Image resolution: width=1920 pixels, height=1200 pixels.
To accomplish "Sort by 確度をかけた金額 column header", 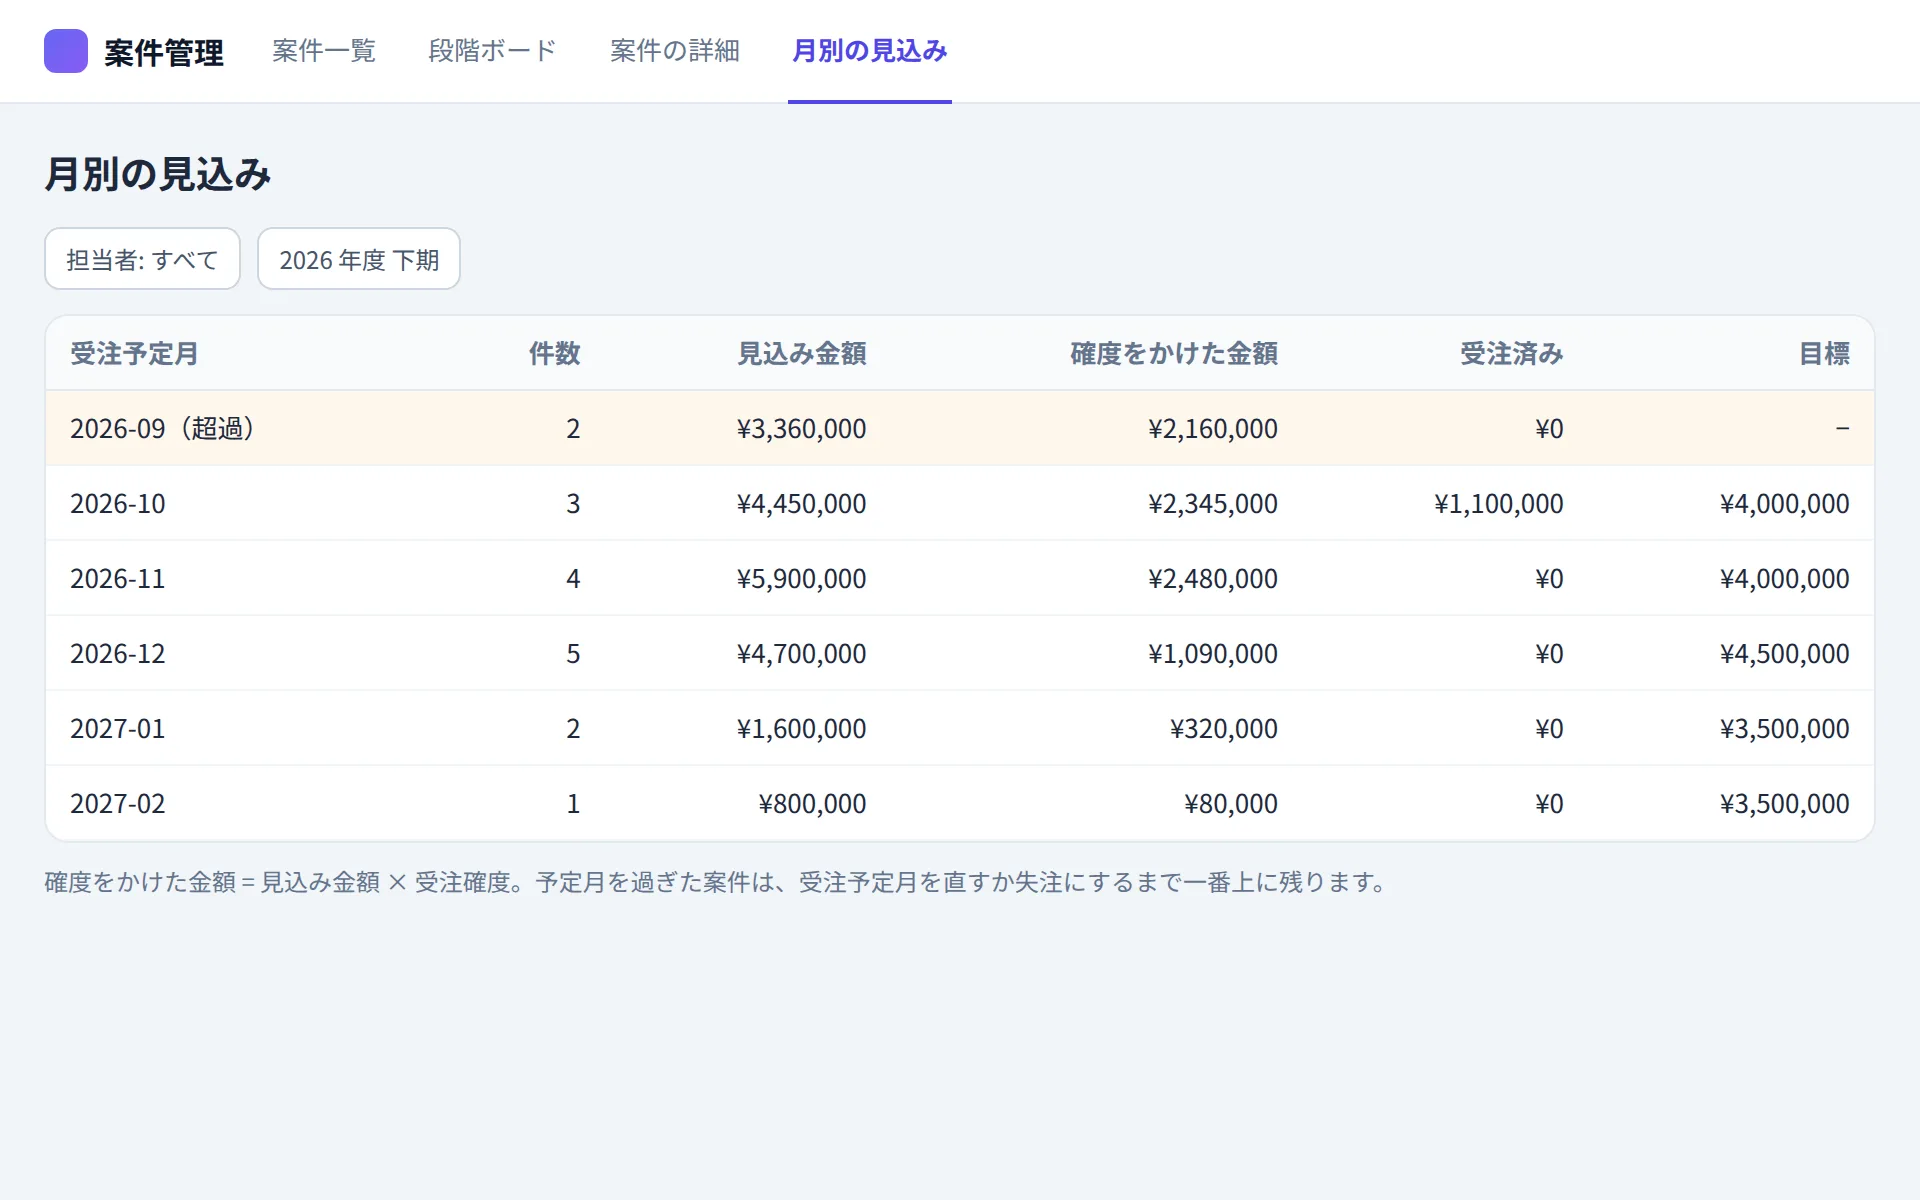I will point(1174,353).
